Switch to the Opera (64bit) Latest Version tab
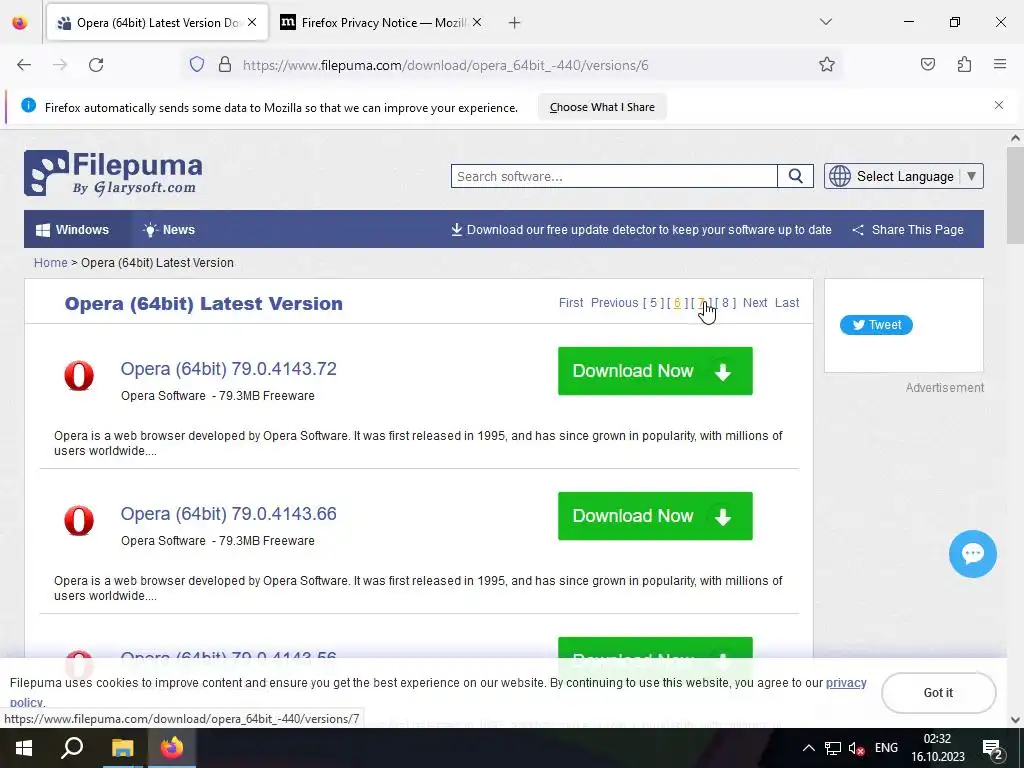Screen dimensions: 1024x768 click(157, 22)
